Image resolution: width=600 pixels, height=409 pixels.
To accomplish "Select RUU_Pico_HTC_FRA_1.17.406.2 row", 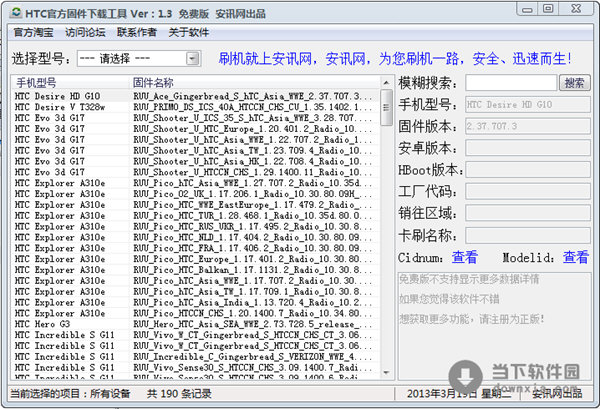I will point(195,248).
